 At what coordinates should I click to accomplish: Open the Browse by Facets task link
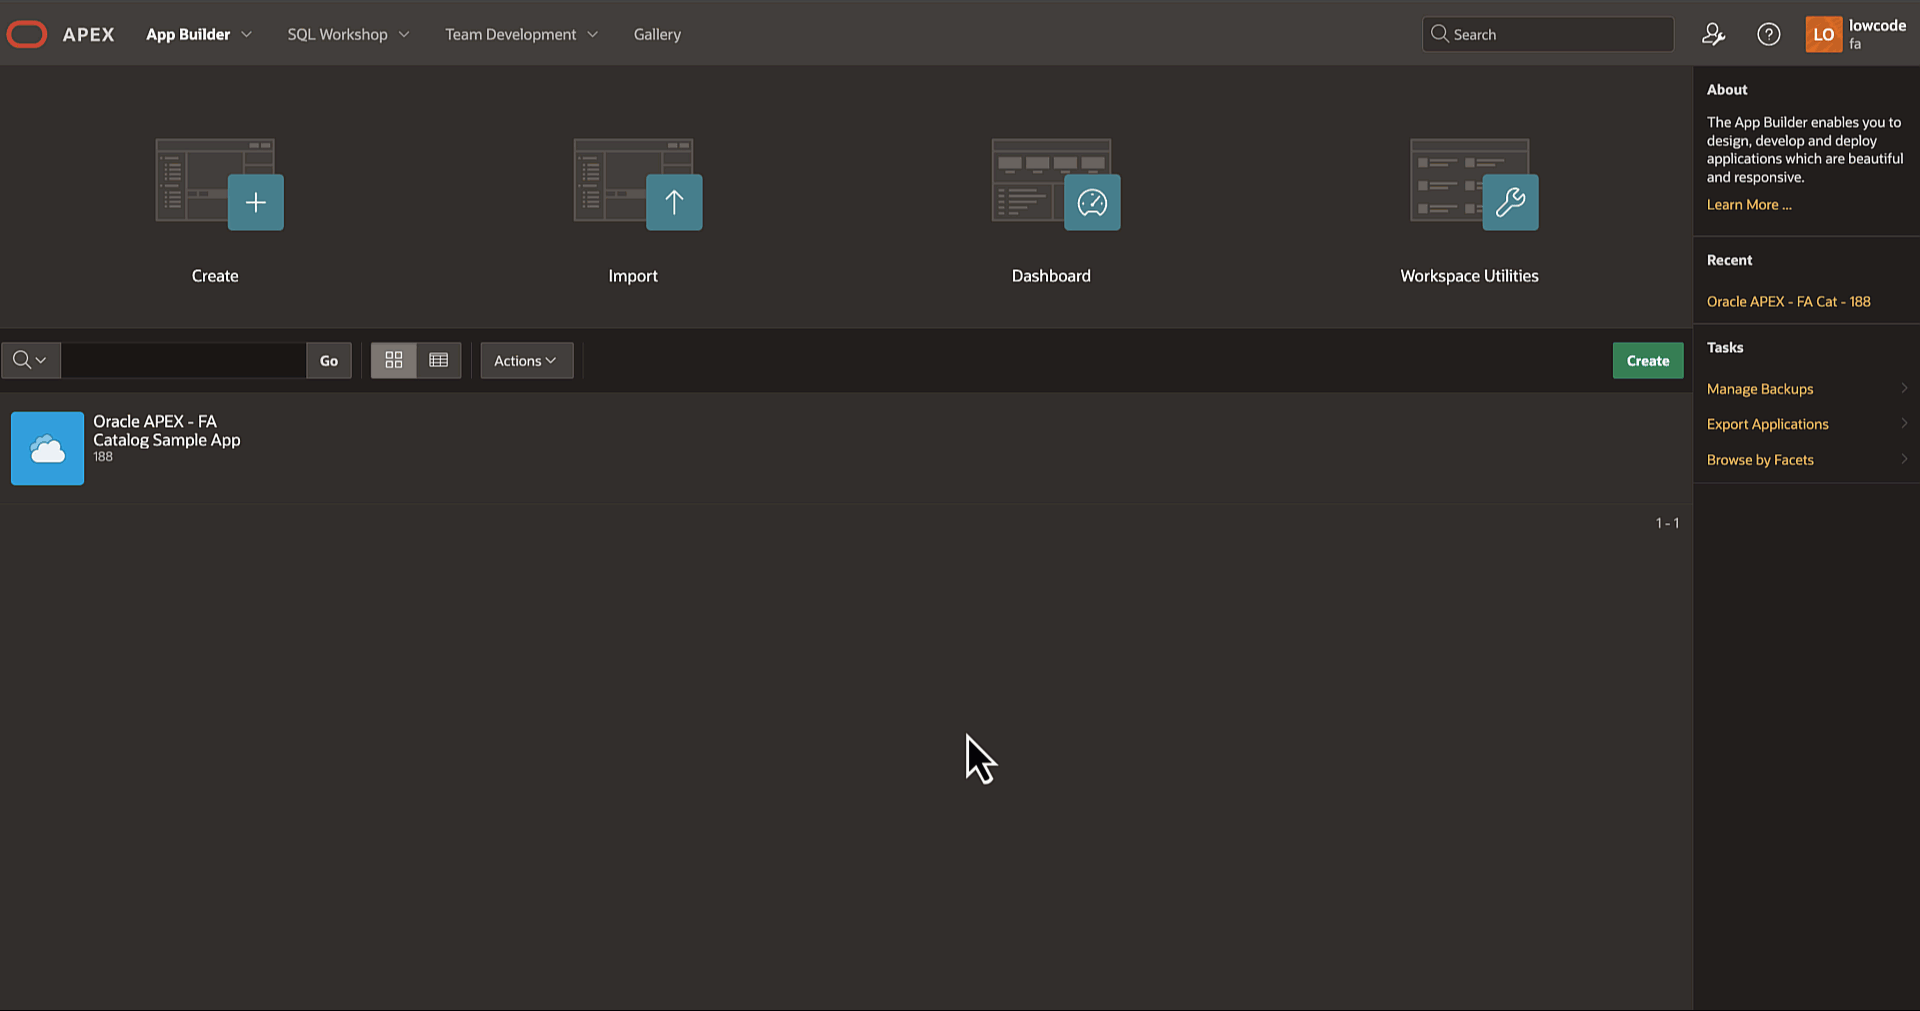(x=1760, y=460)
